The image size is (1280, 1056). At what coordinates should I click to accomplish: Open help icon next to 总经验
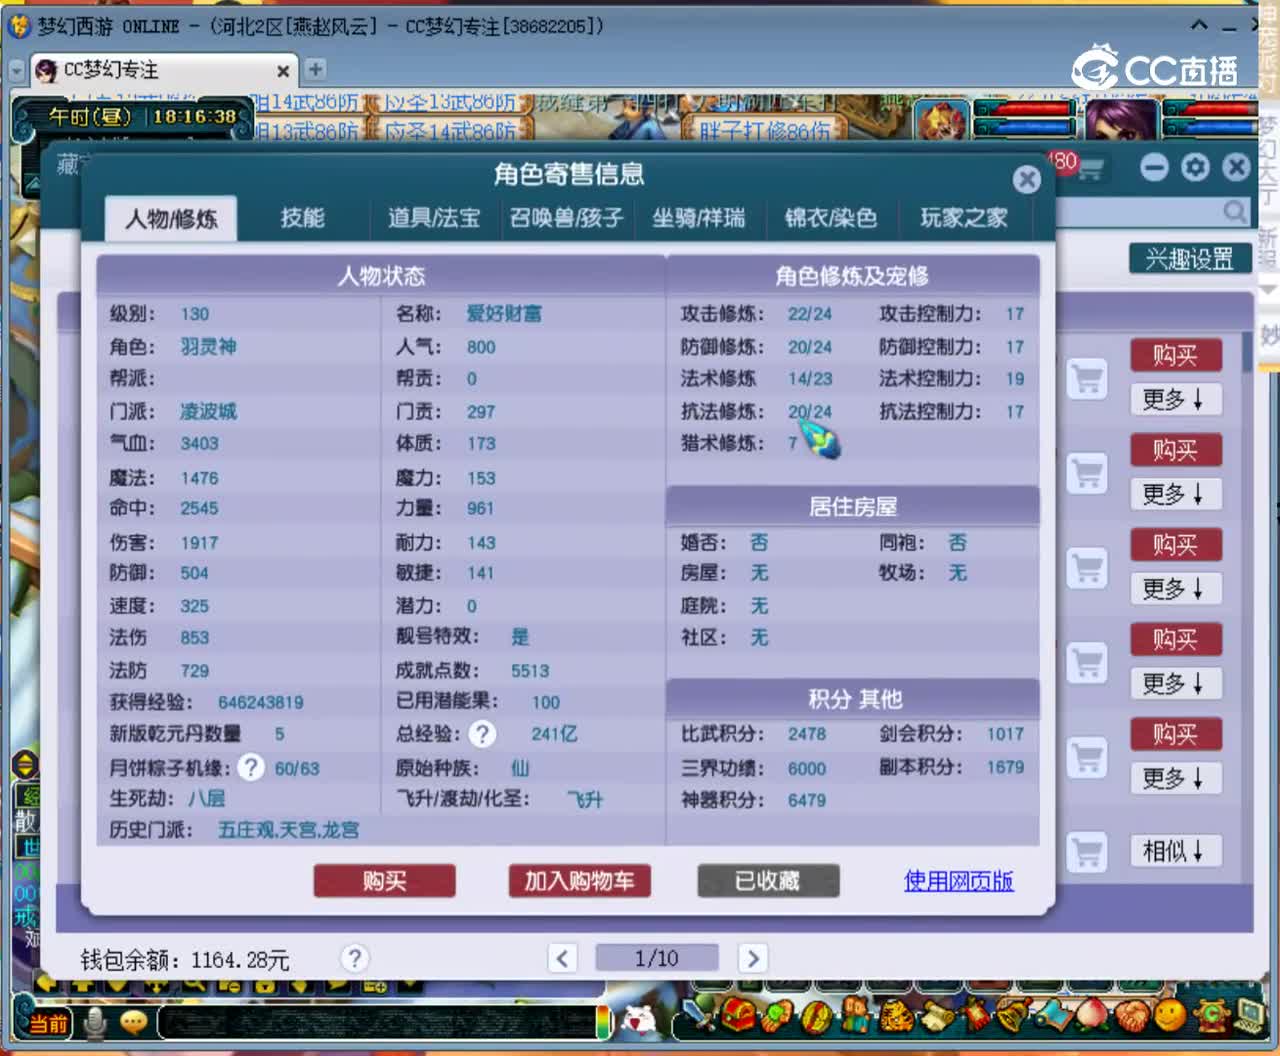pos(483,734)
